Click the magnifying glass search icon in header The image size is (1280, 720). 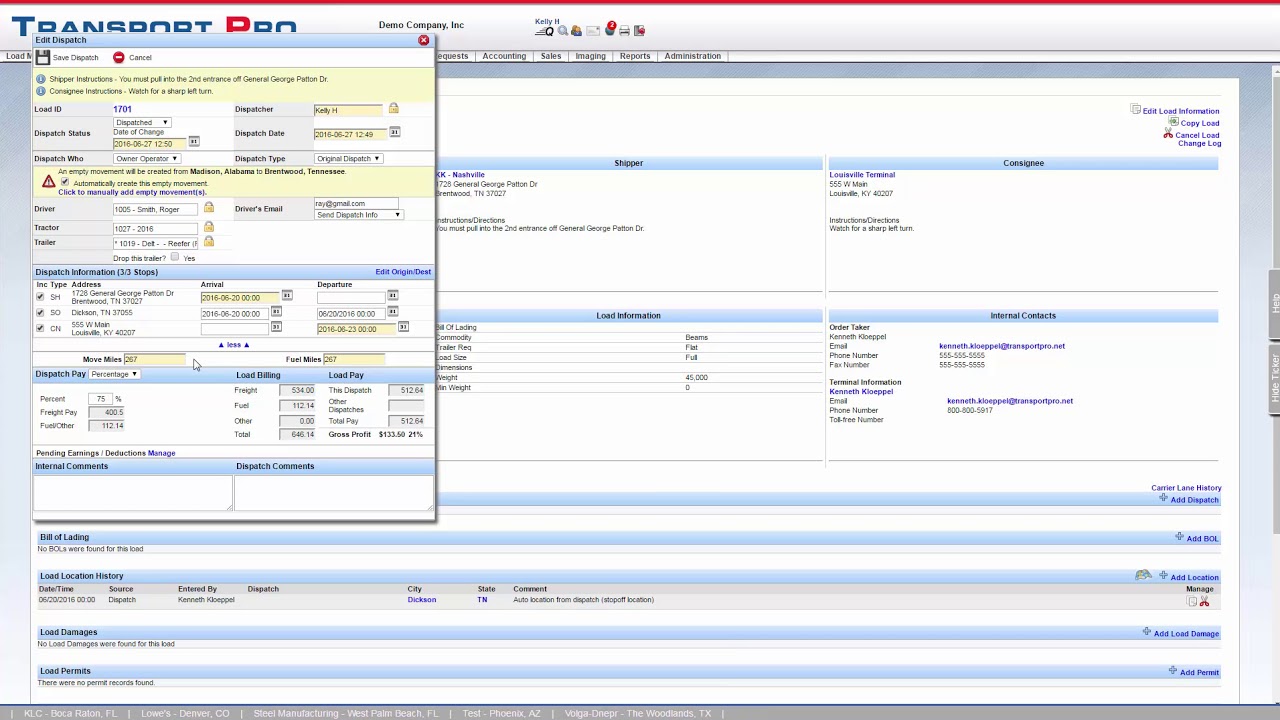[562, 31]
